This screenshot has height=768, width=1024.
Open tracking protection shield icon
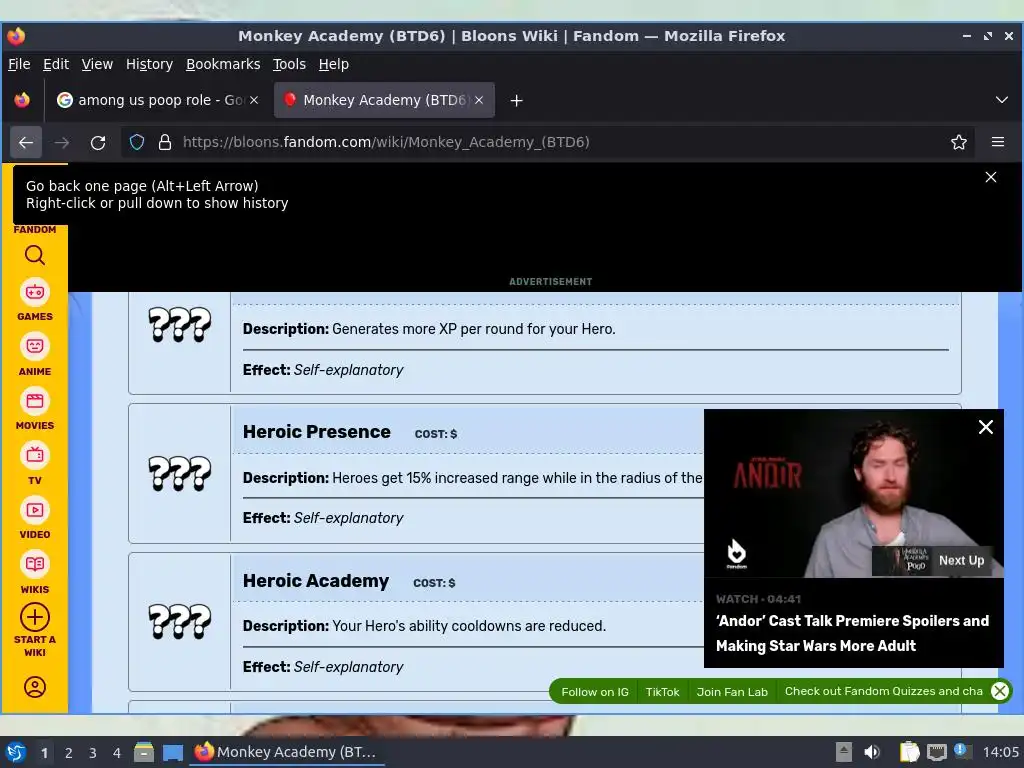(136, 142)
